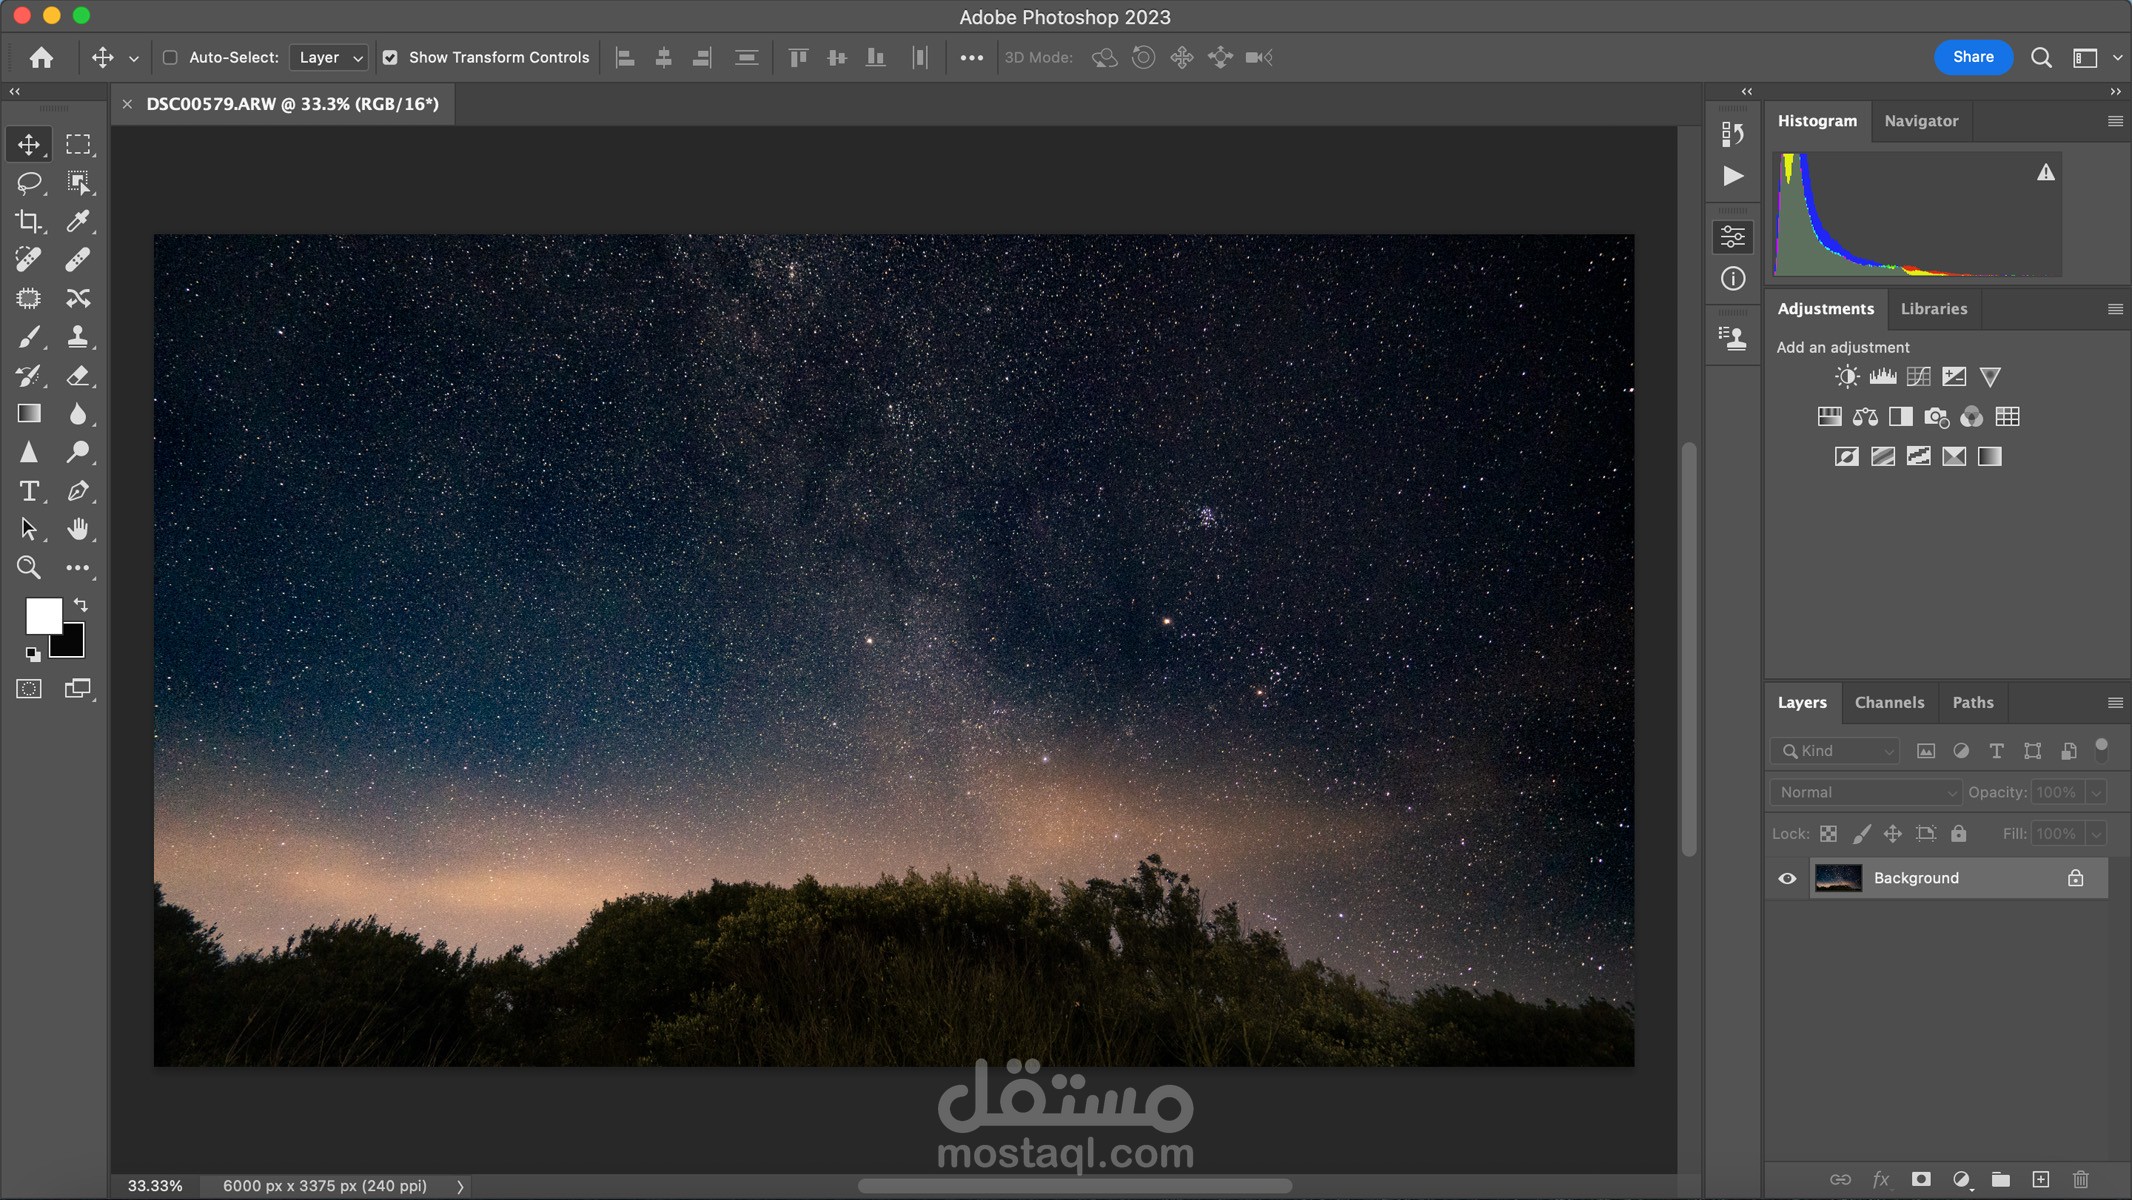Enable the Auto-Select checkbox
Image resolution: width=2133 pixels, height=1200 pixels.
click(x=170, y=58)
